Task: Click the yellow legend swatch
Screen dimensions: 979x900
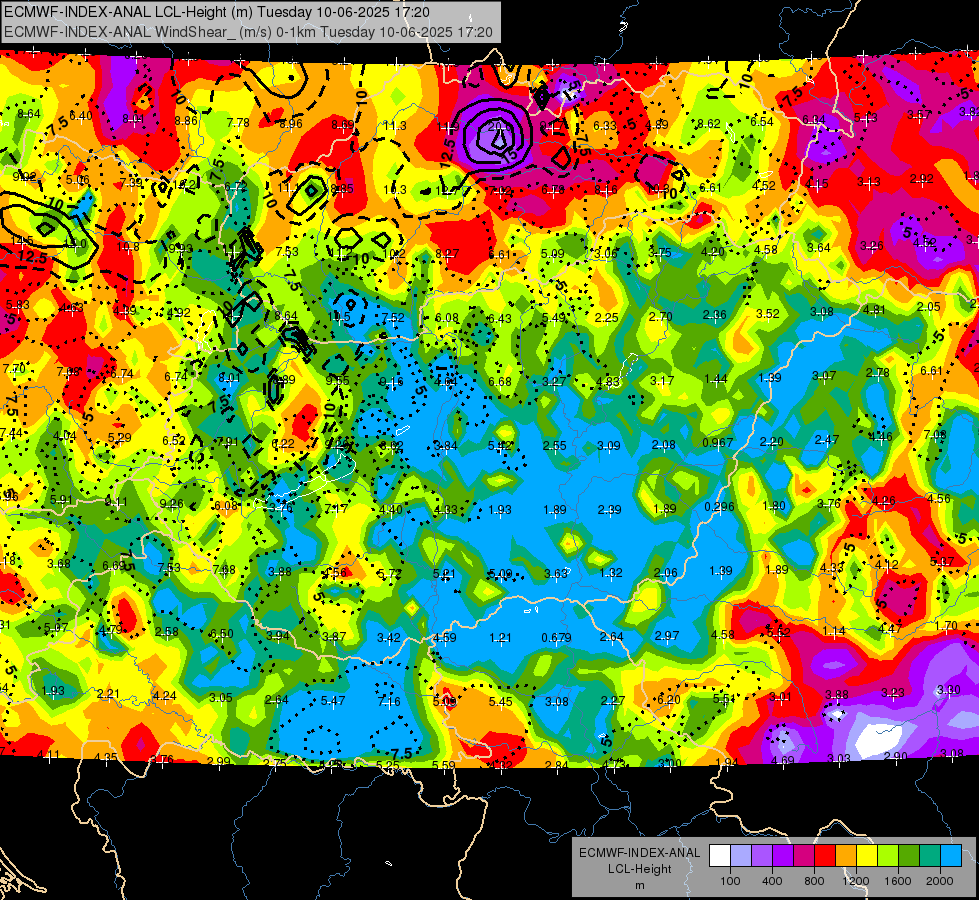Action: [x=867, y=856]
